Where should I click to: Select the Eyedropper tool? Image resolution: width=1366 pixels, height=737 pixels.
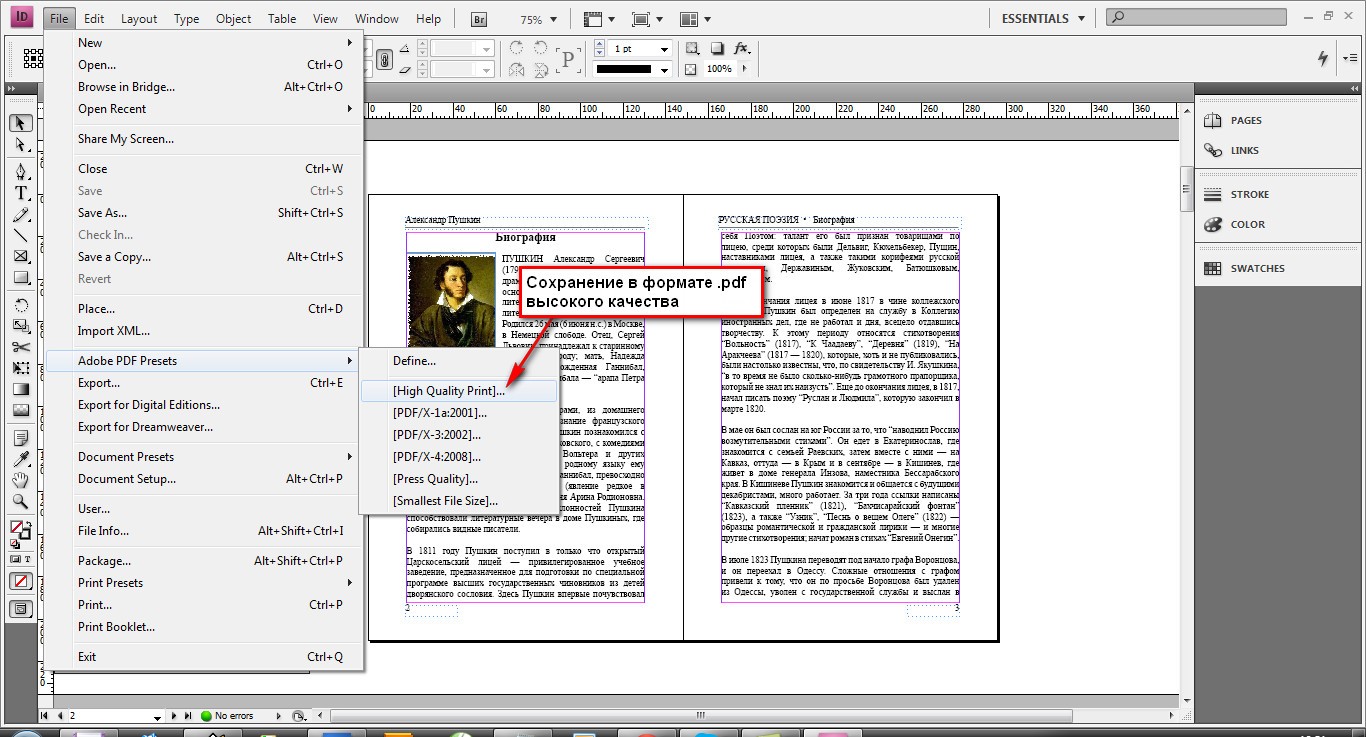point(20,459)
